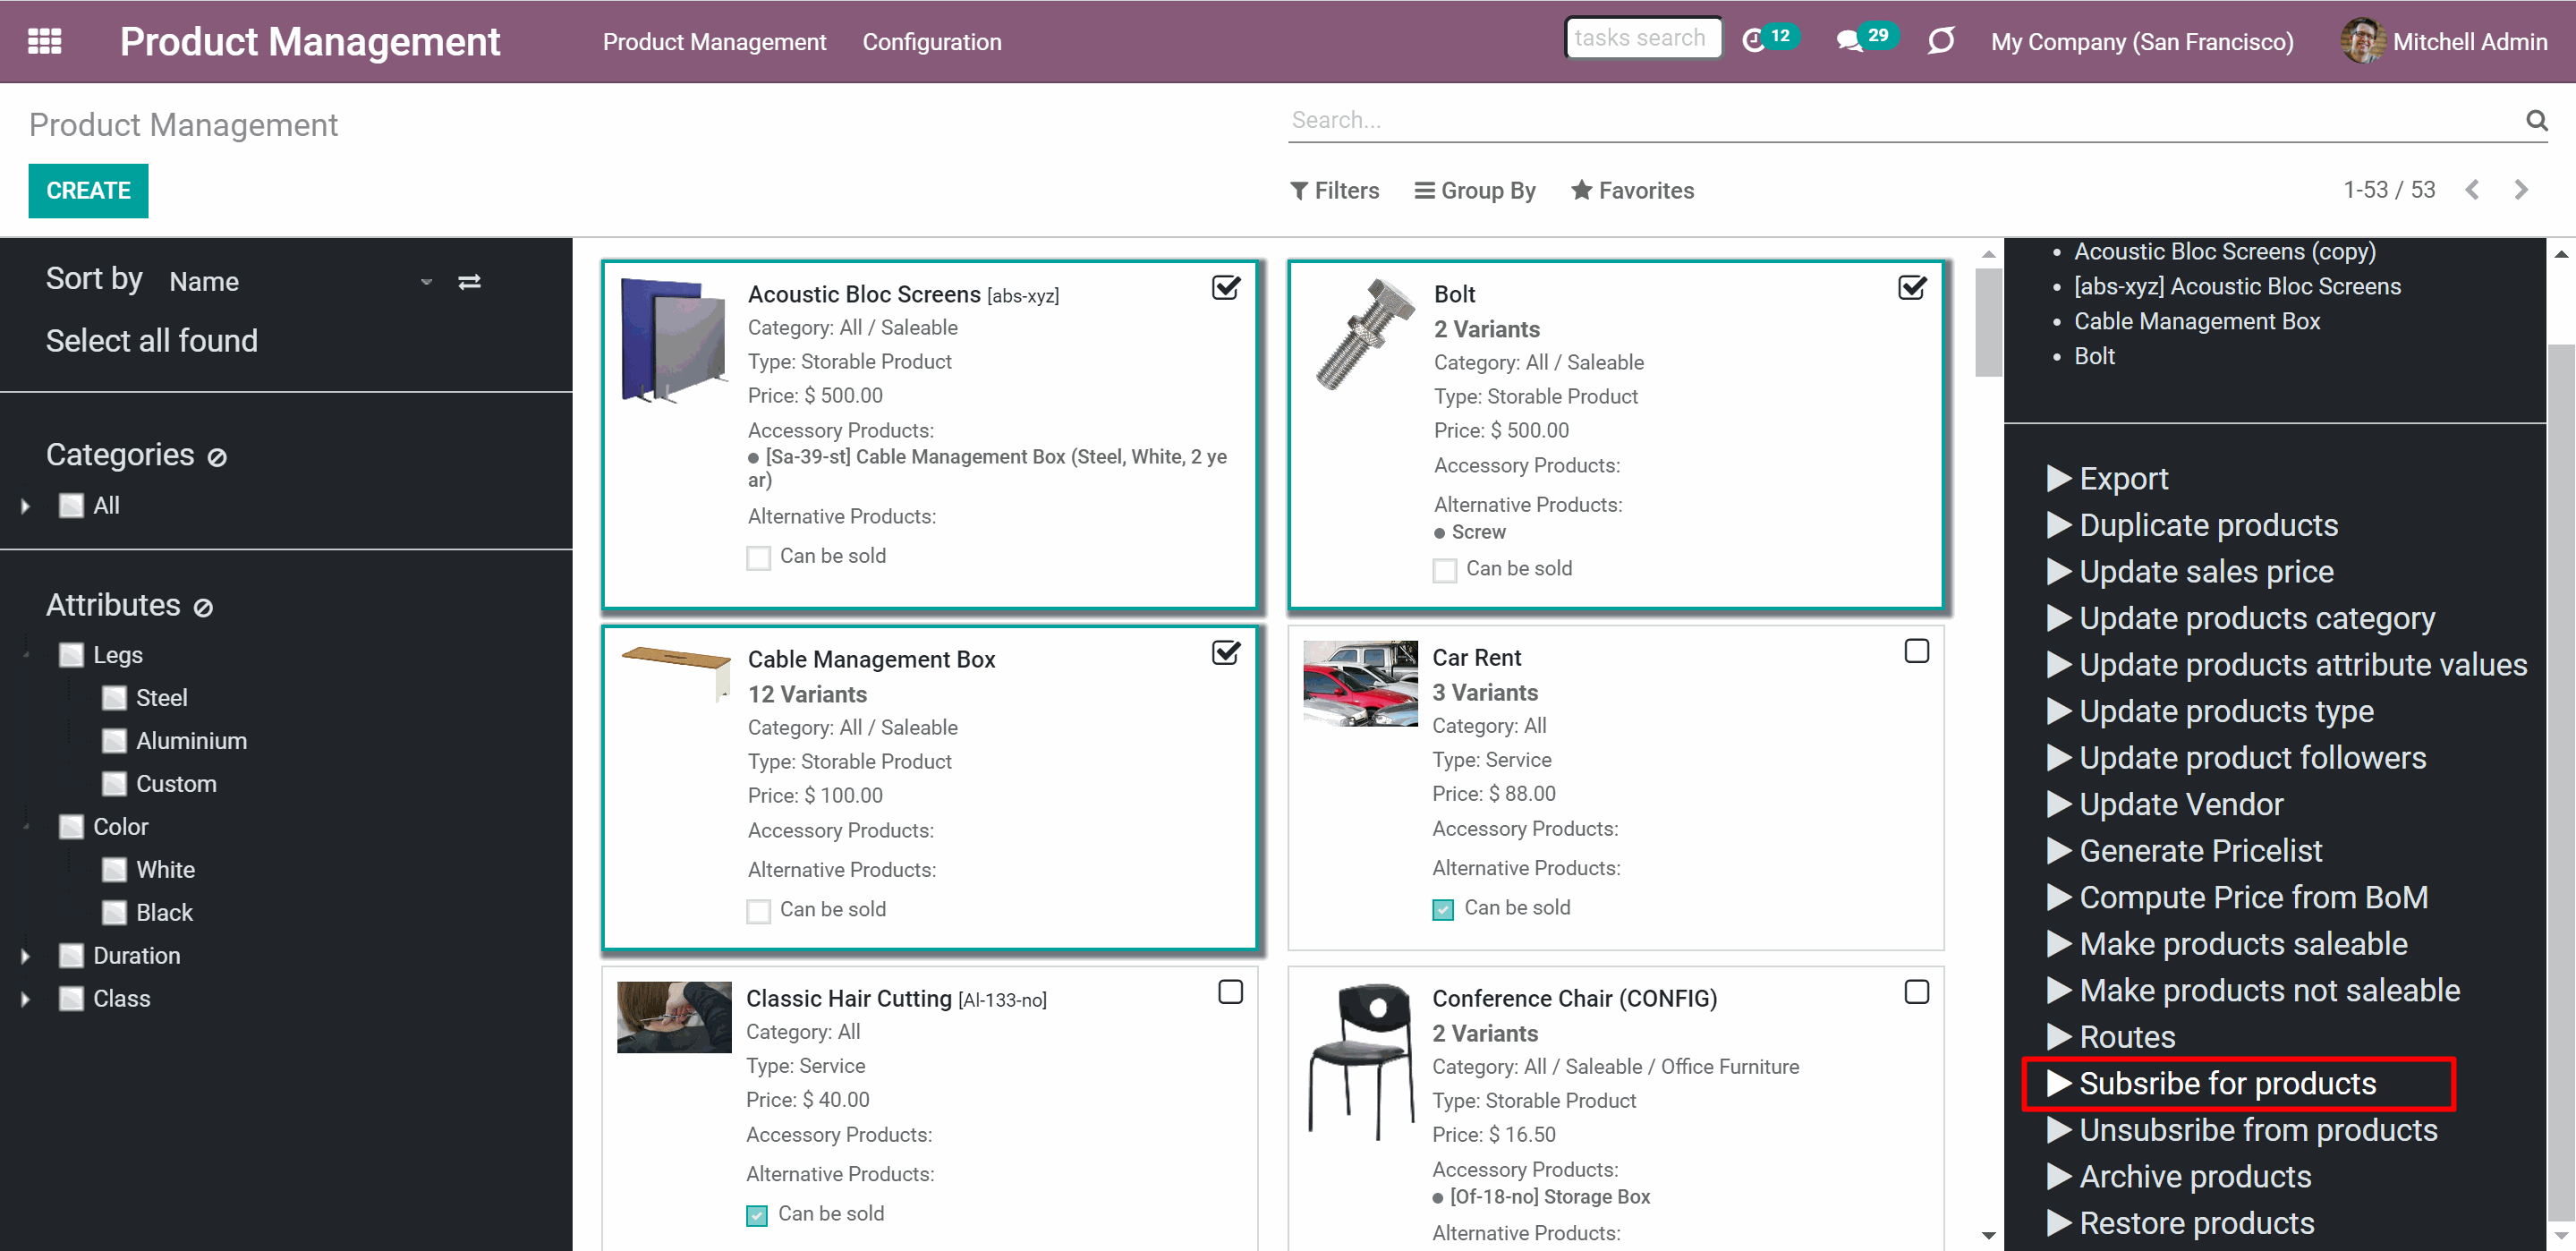
Task: Deselect Cable Management Box card checkbox
Action: click(x=1226, y=653)
